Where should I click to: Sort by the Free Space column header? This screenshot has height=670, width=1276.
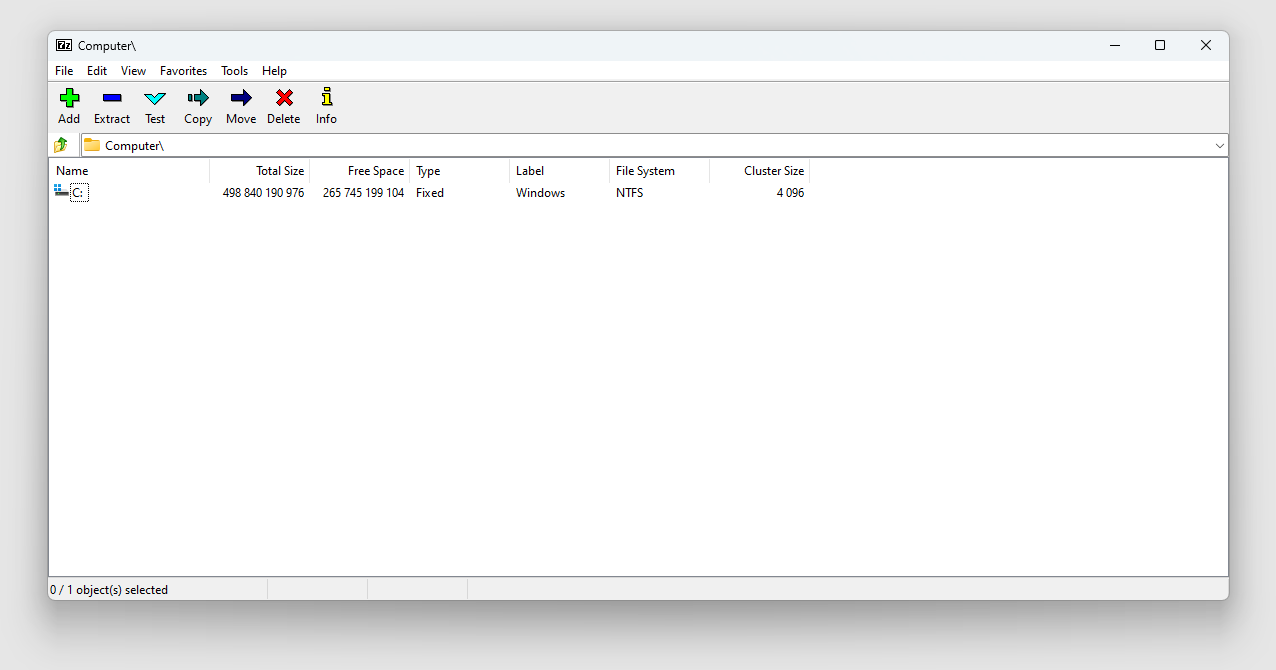[360, 171]
